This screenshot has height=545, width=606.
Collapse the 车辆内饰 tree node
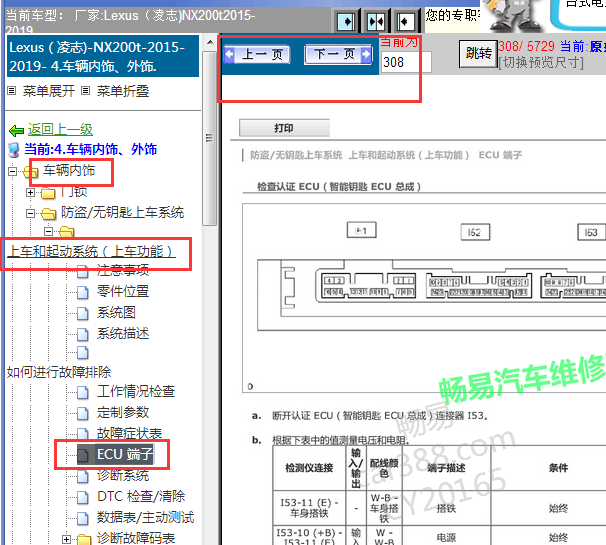click(x=12, y=171)
